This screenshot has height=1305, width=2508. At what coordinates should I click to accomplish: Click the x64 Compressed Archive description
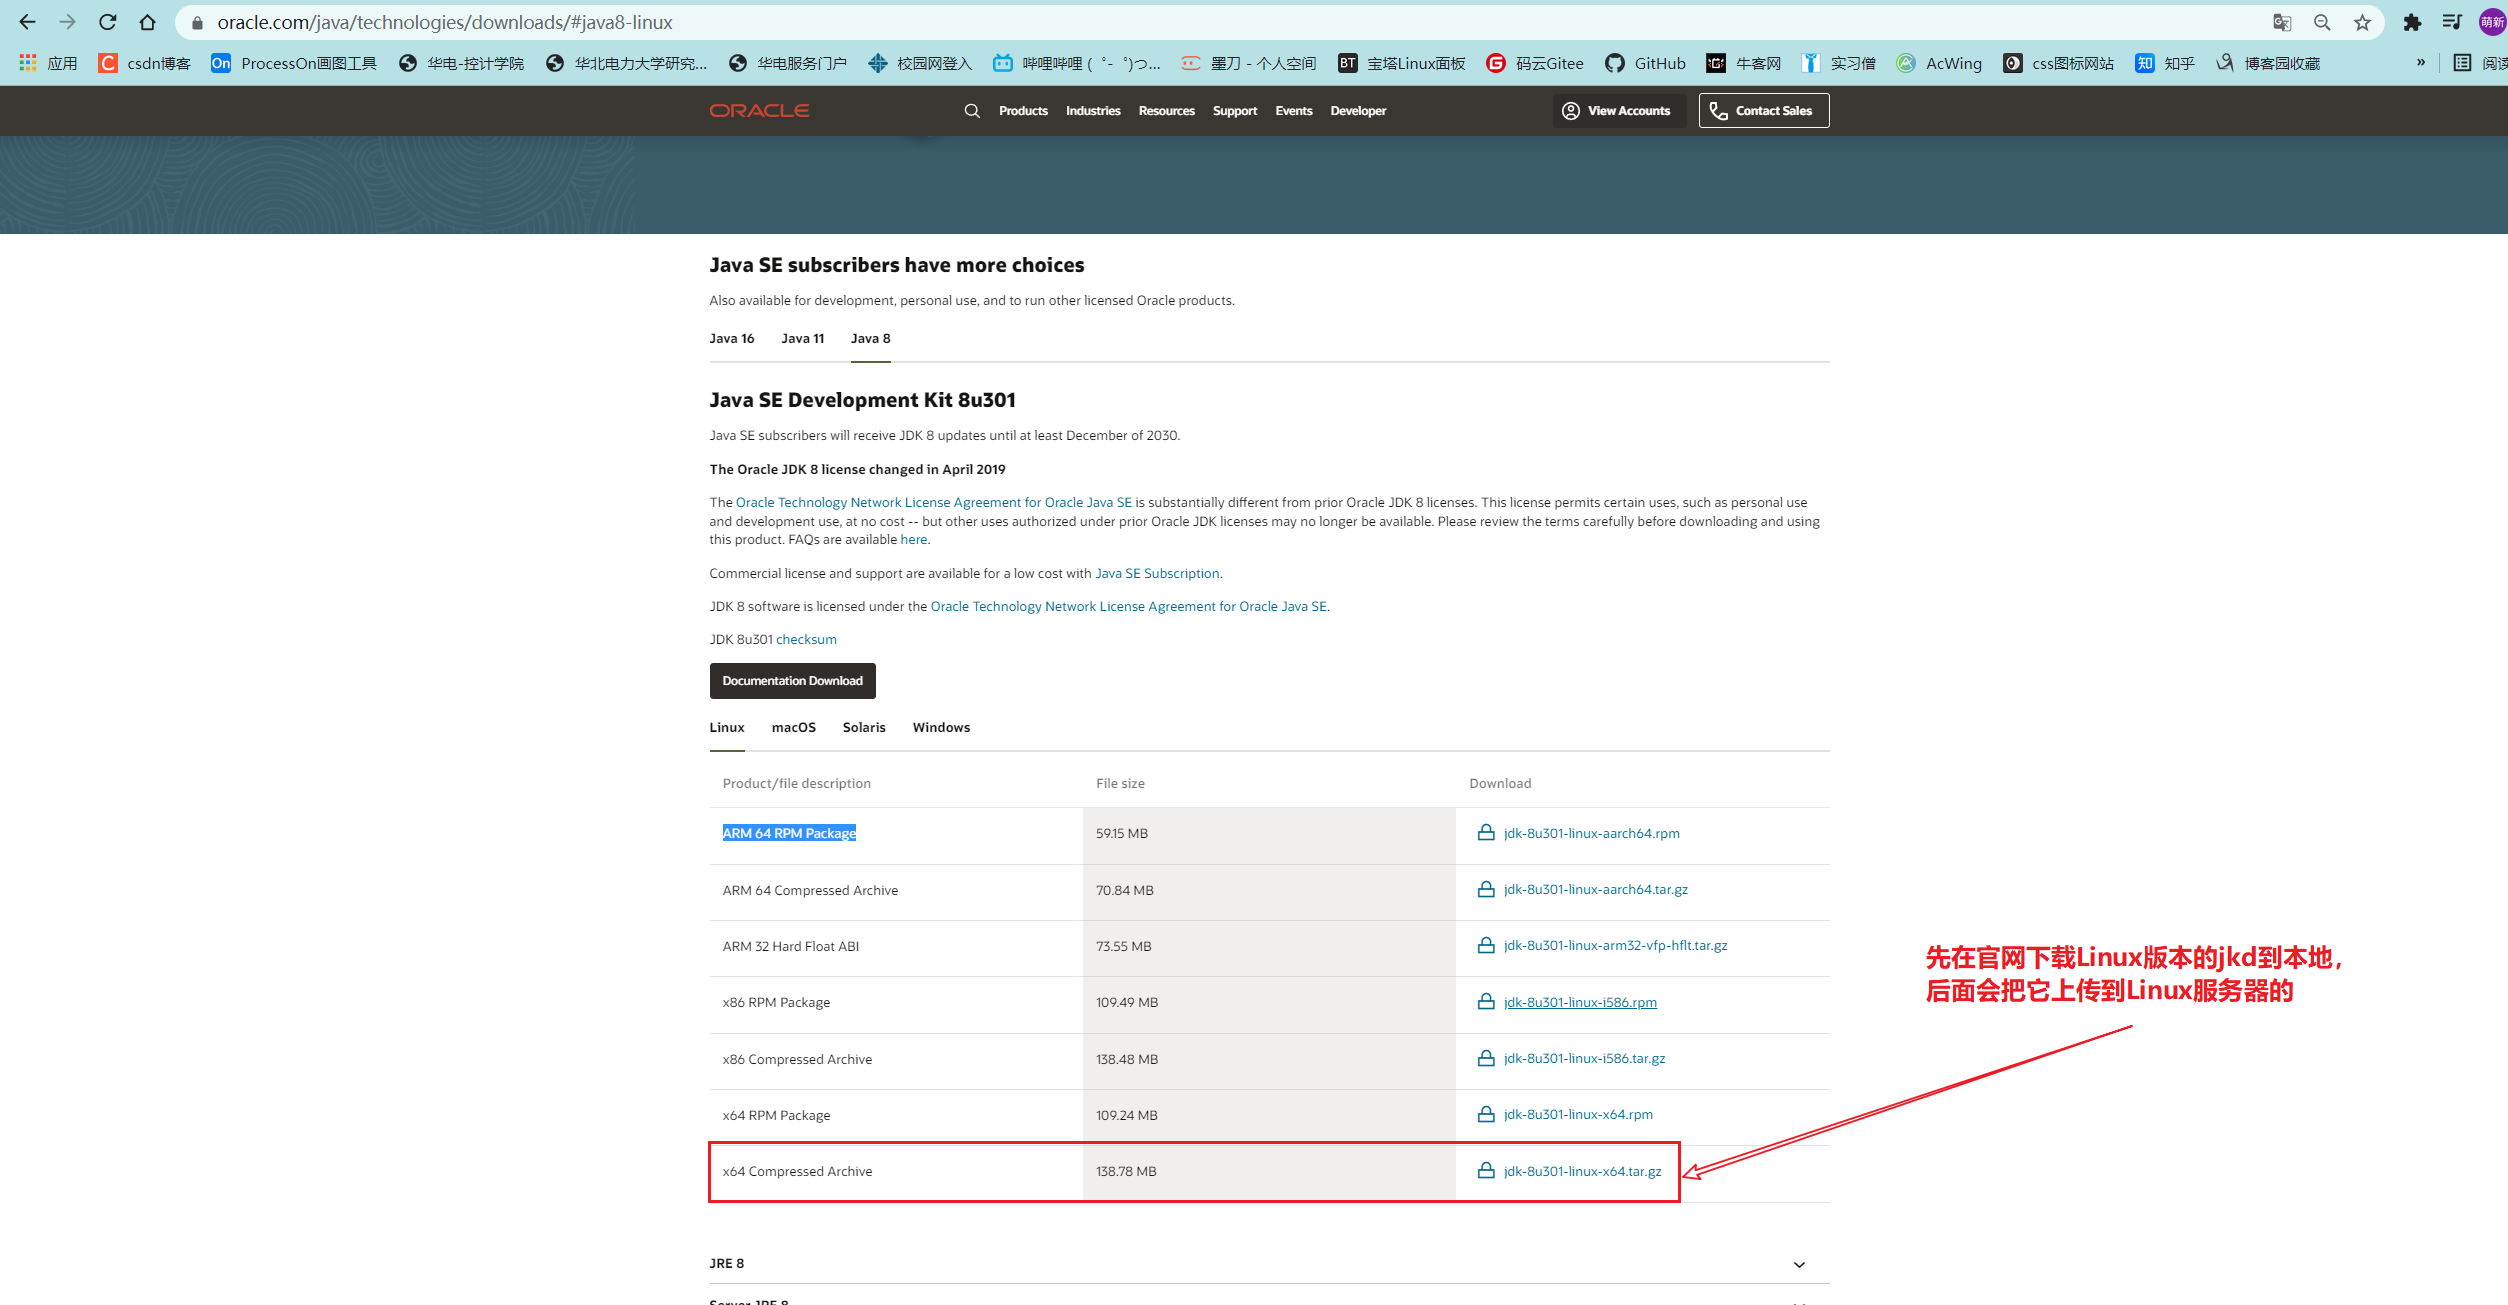click(797, 1172)
